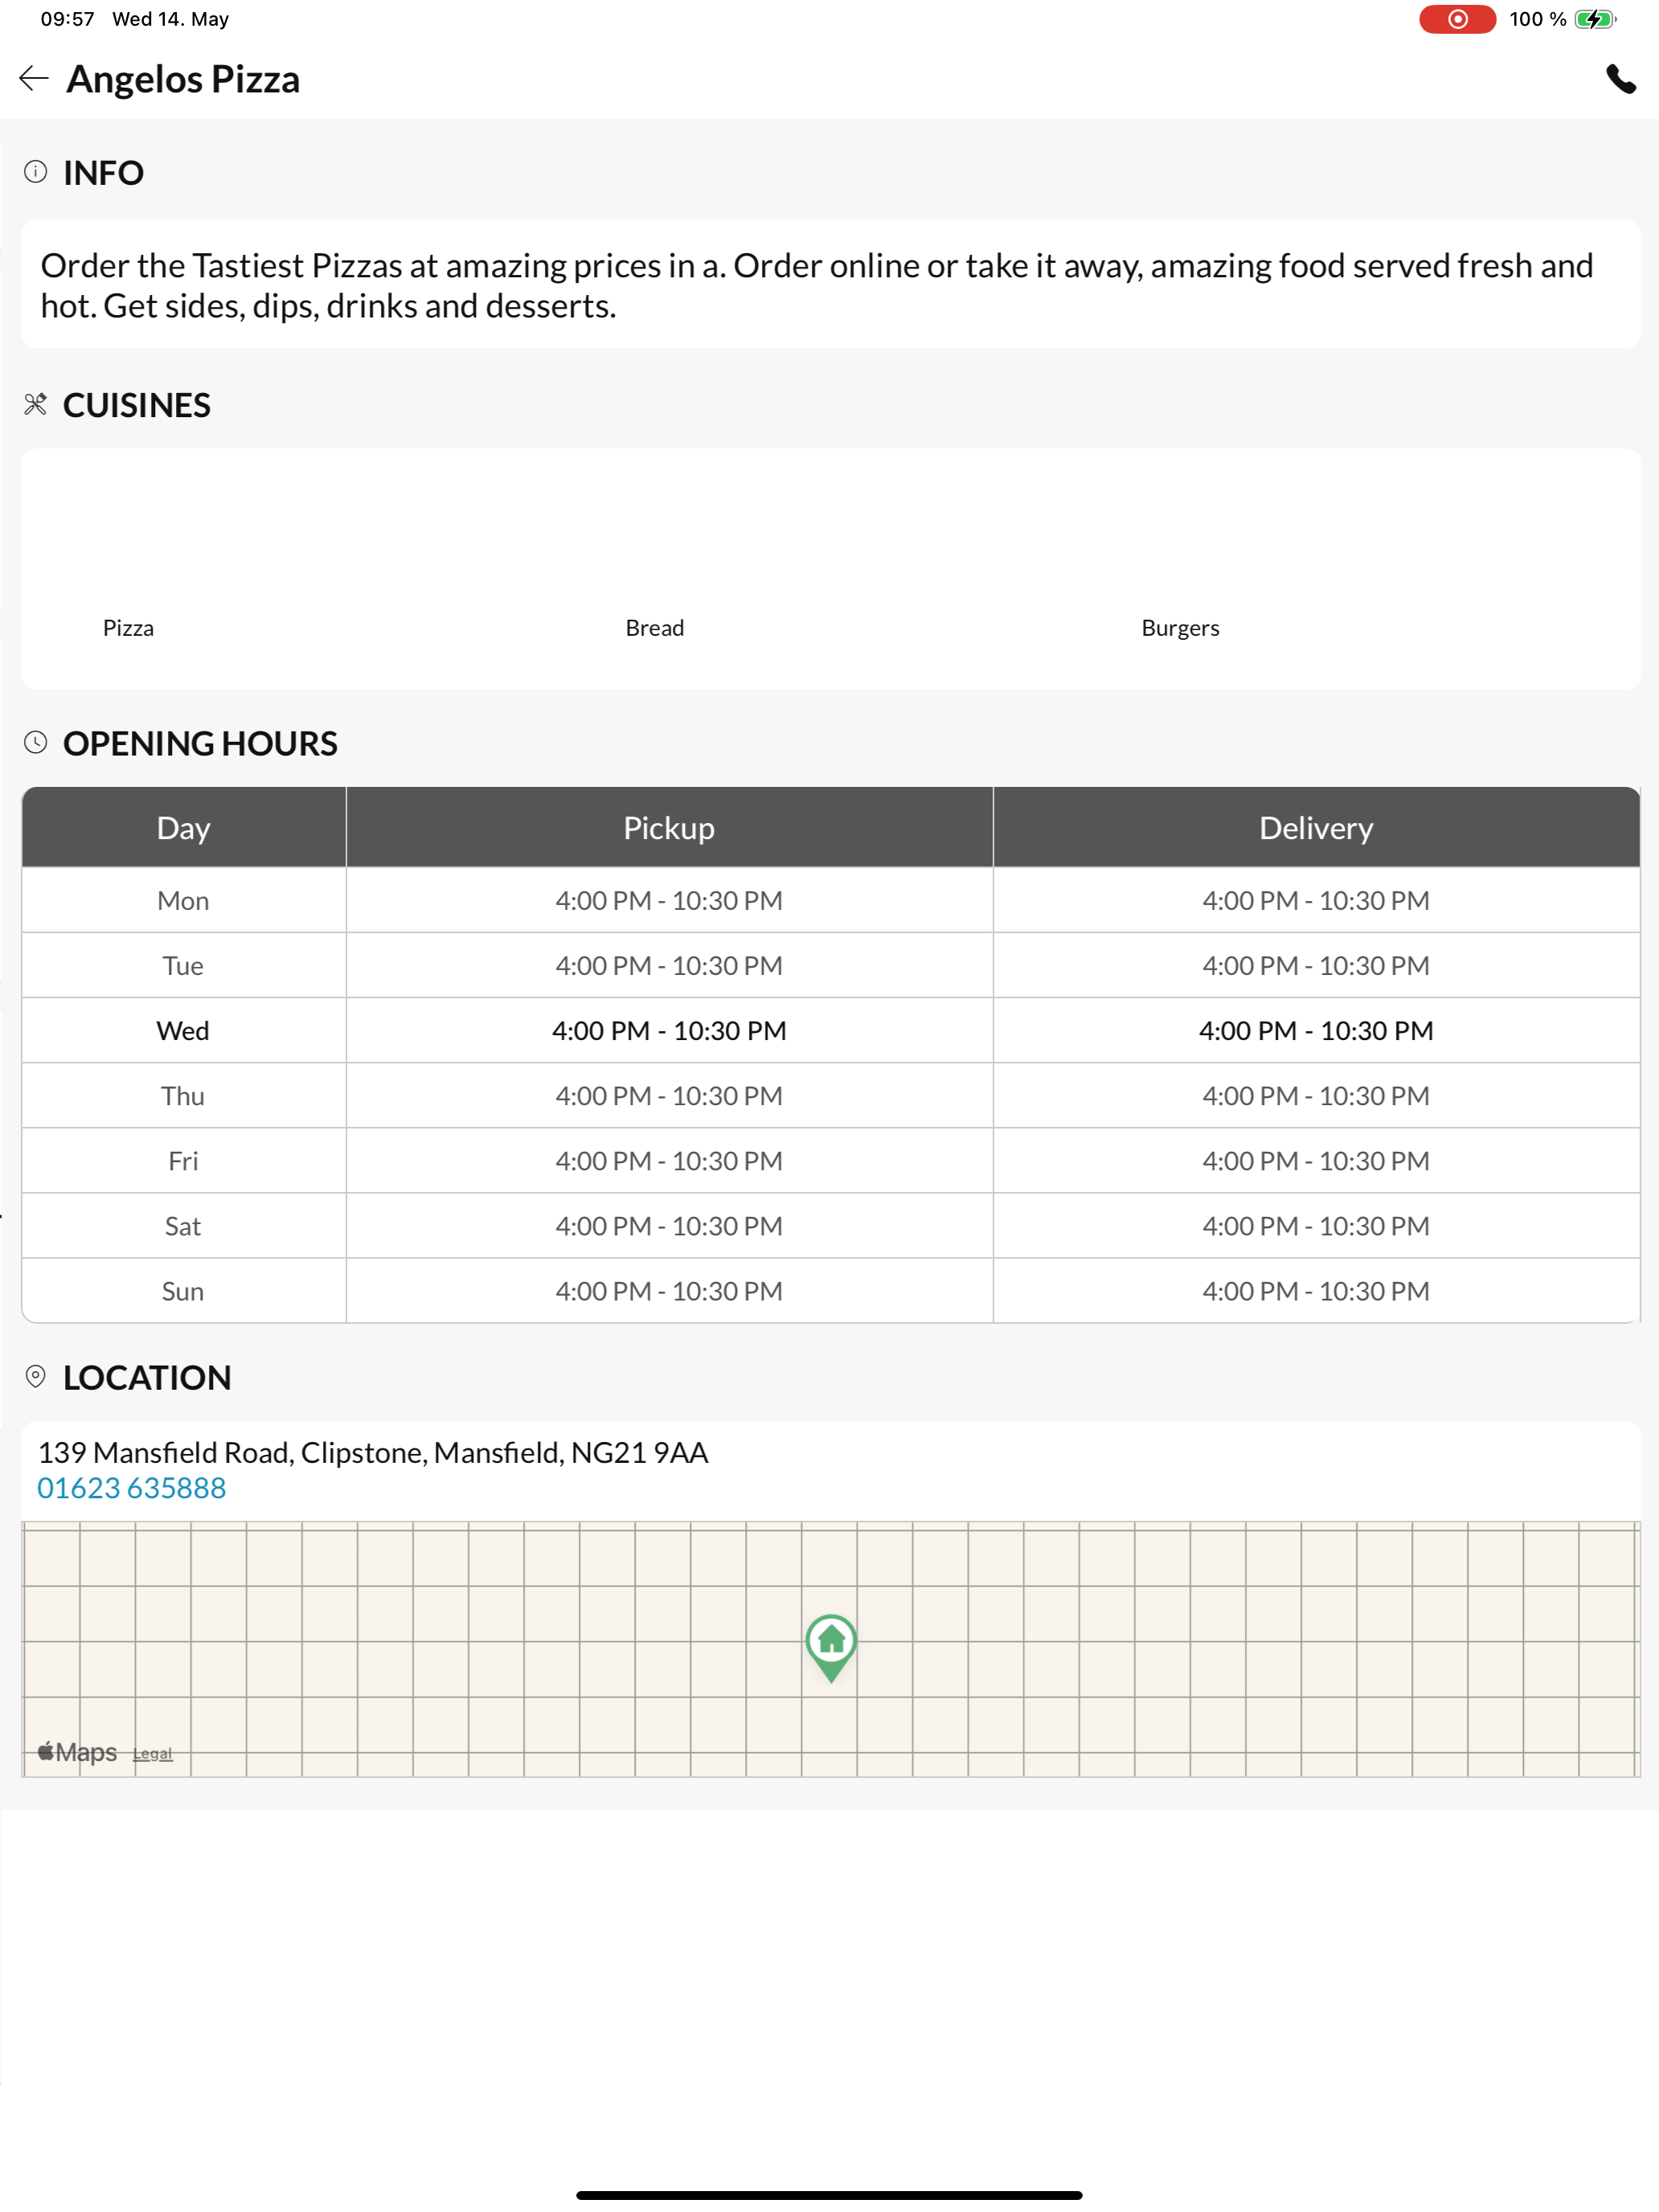Image resolution: width=1659 pixels, height=2212 pixels.
Task: Select the Bread cuisine
Action: (655, 628)
